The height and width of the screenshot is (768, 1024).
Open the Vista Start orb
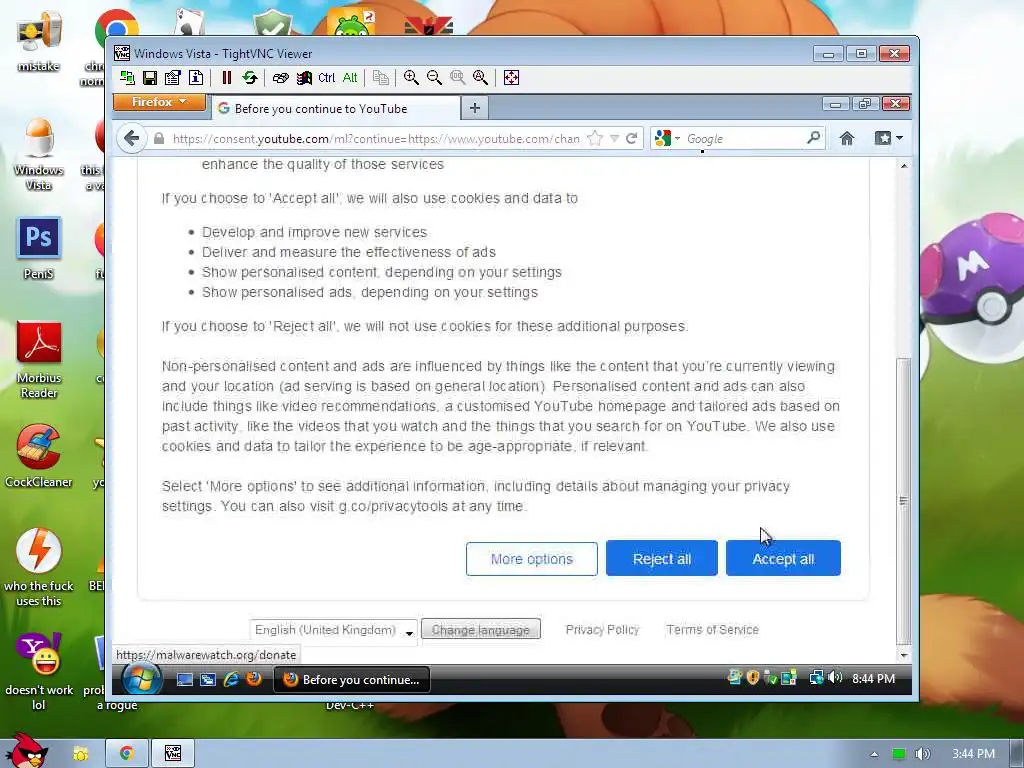pyautogui.click(x=142, y=679)
